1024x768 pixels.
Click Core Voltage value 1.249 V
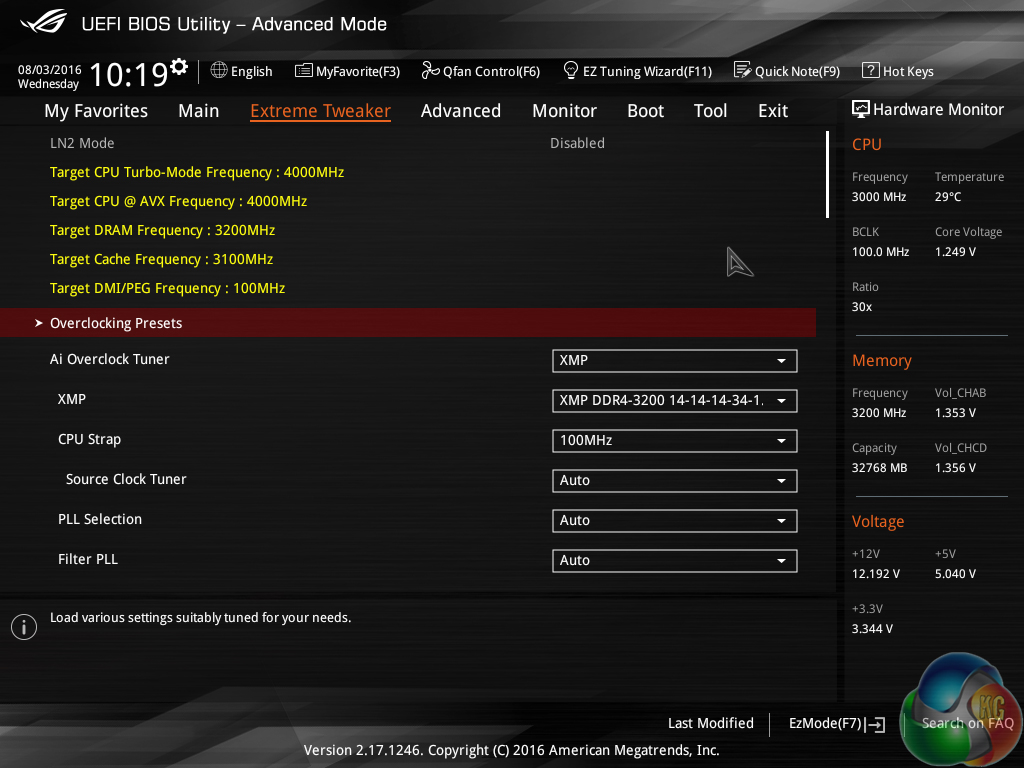coord(955,251)
